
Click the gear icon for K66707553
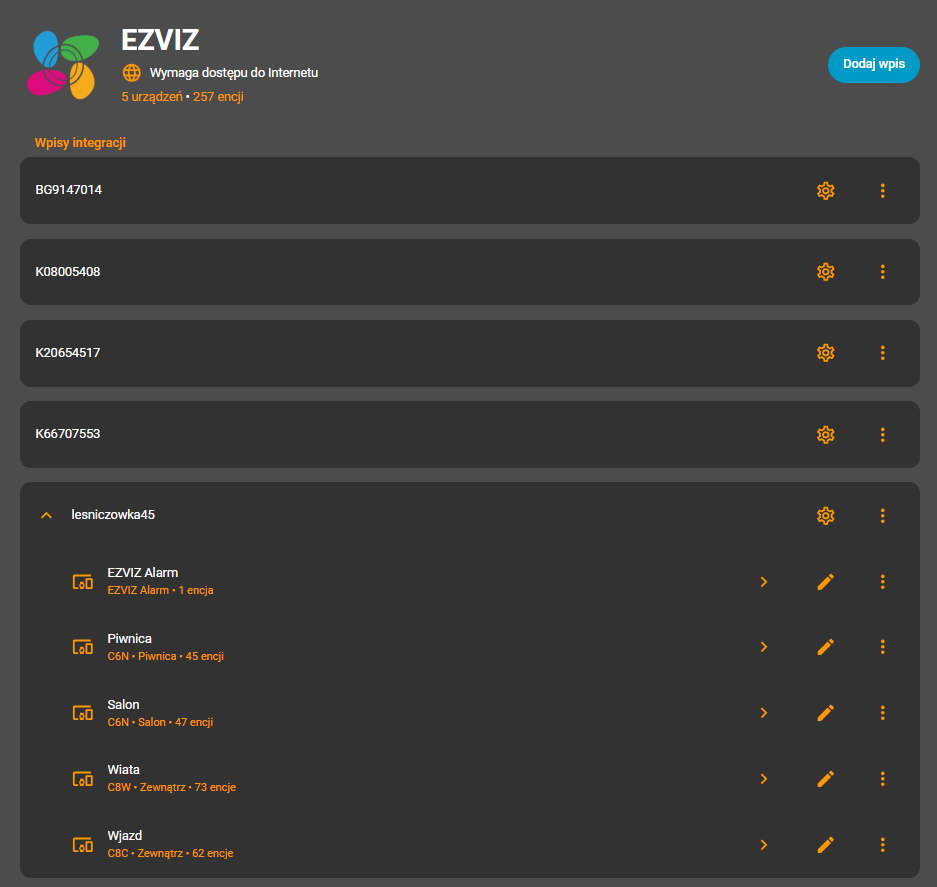coord(825,434)
